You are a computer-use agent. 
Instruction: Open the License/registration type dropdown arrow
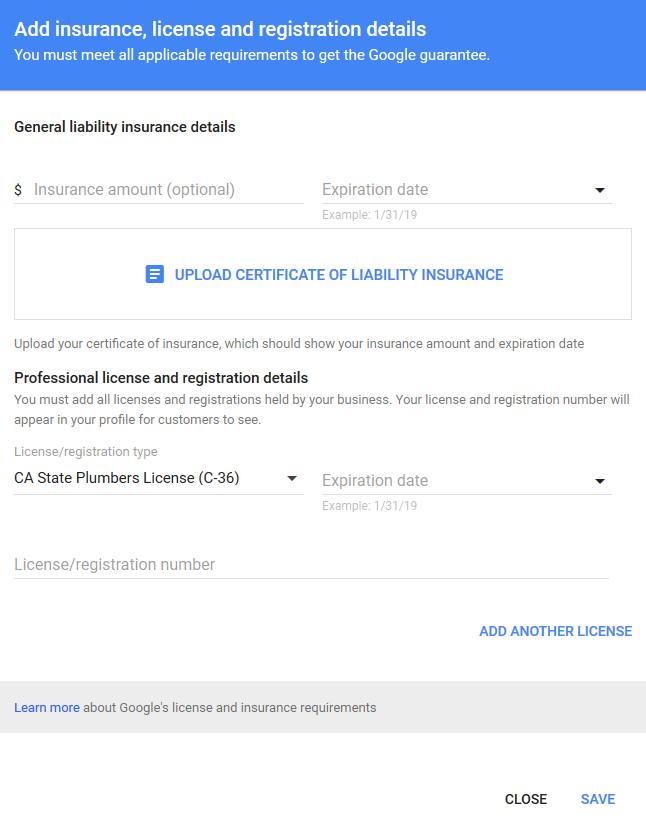pyautogui.click(x=292, y=478)
